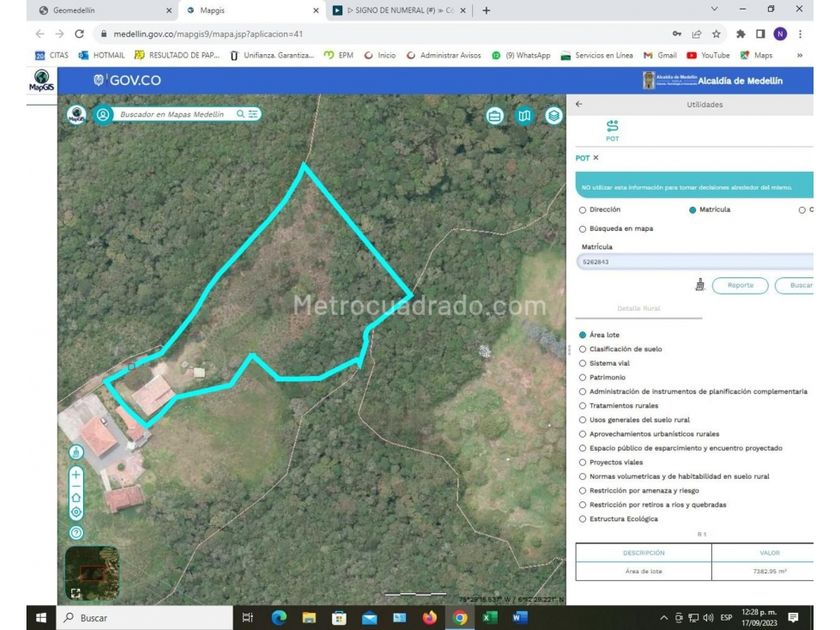
Task: Choose Restricción por amenaza y riesgo
Action: point(583,491)
